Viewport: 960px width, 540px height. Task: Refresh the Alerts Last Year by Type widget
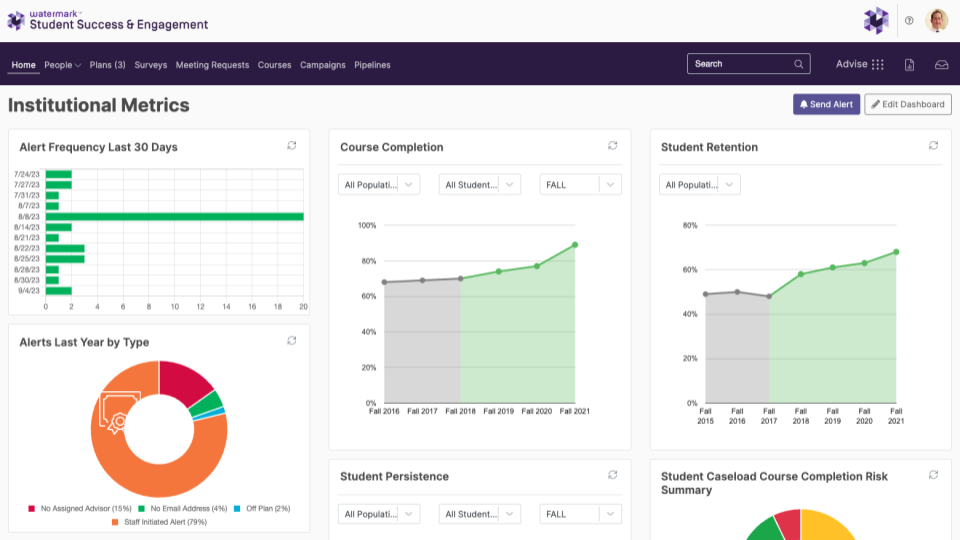coord(291,340)
